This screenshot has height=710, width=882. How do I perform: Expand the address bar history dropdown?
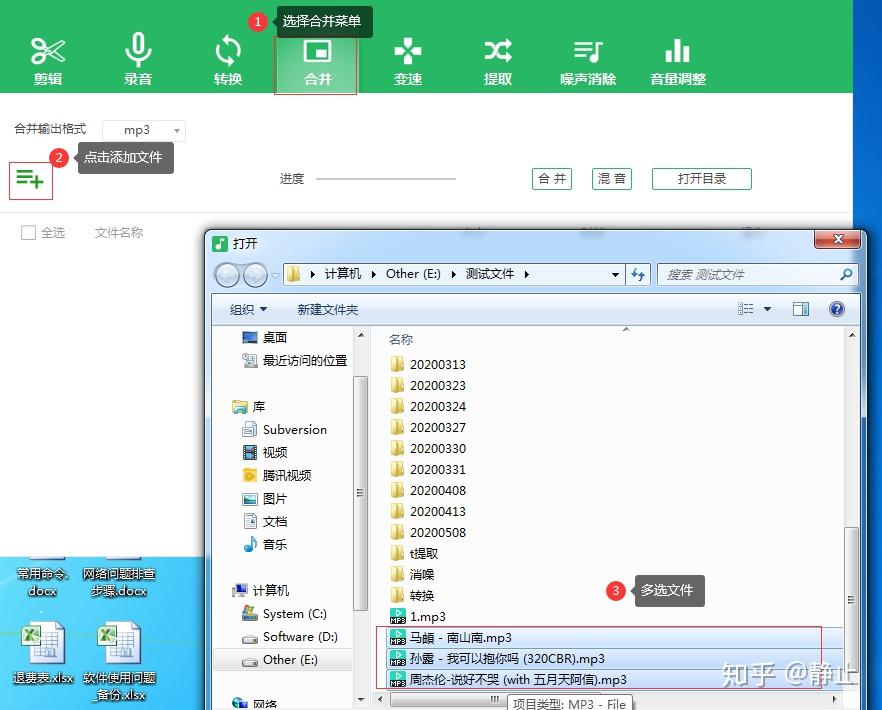coord(615,275)
